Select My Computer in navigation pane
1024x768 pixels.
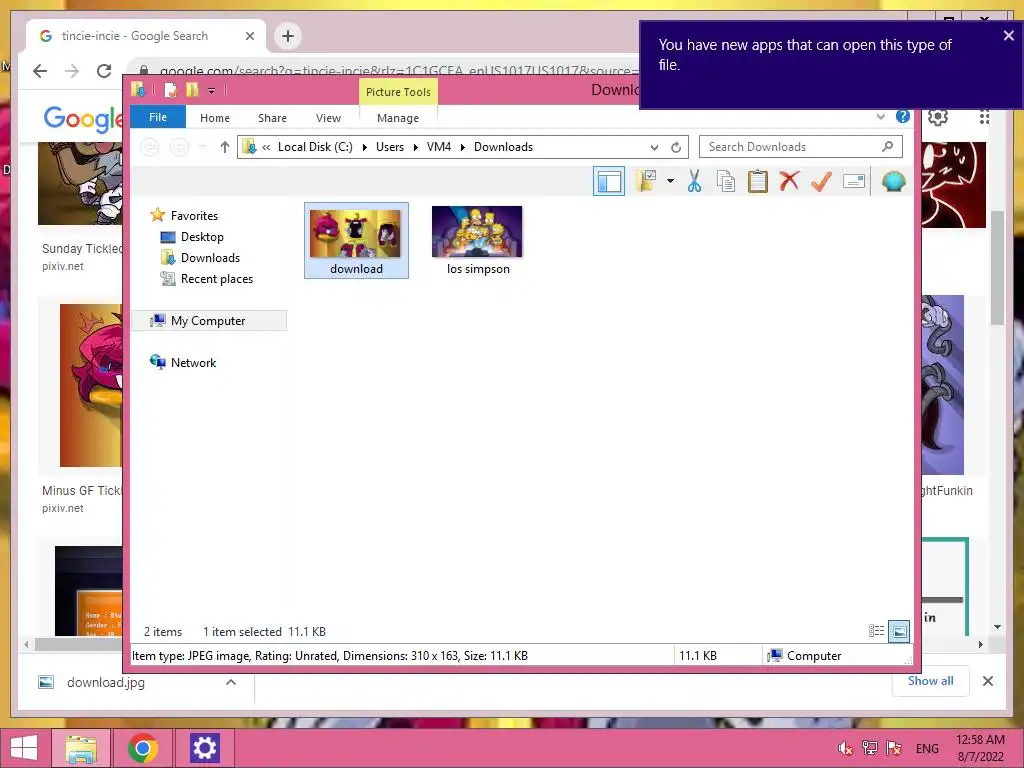pos(208,321)
